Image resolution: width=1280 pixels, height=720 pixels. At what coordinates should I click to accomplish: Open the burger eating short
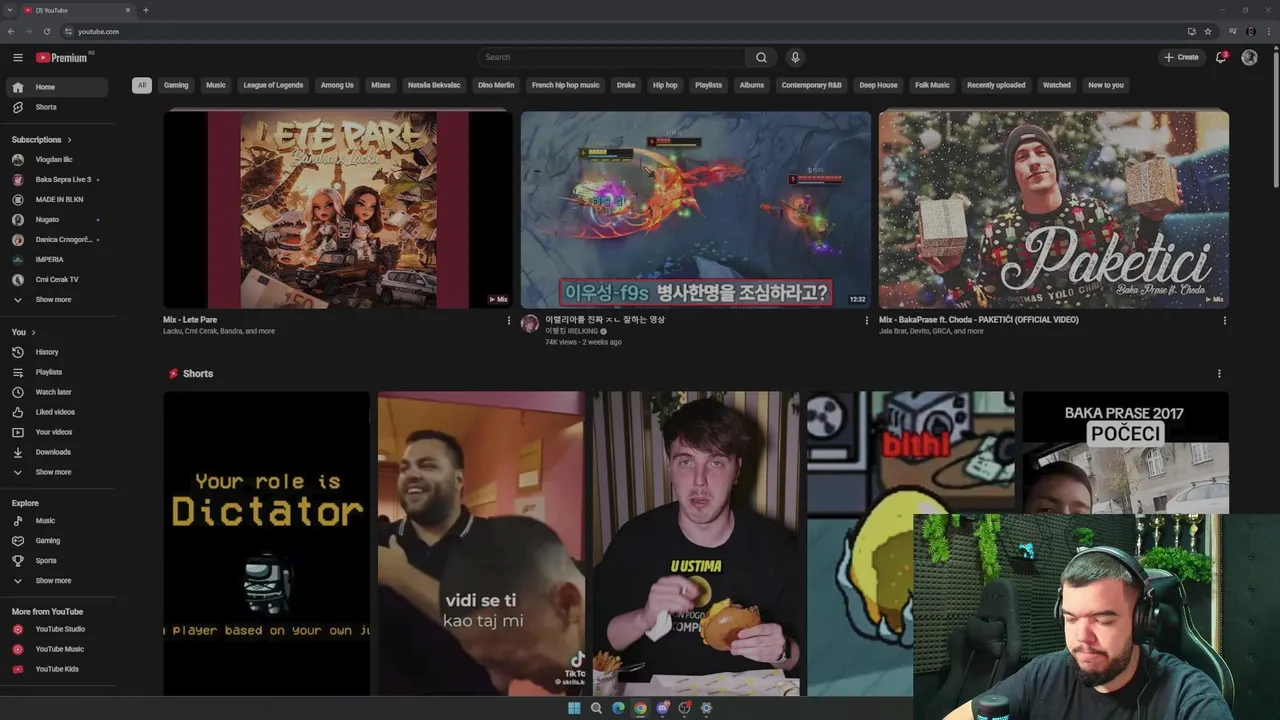(x=696, y=543)
